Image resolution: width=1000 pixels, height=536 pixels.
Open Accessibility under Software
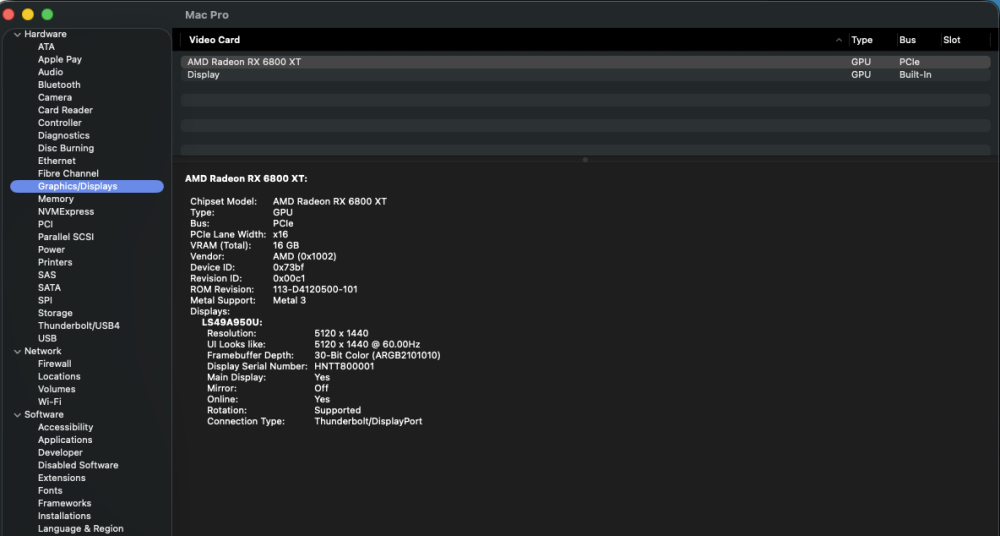pos(65,428)
